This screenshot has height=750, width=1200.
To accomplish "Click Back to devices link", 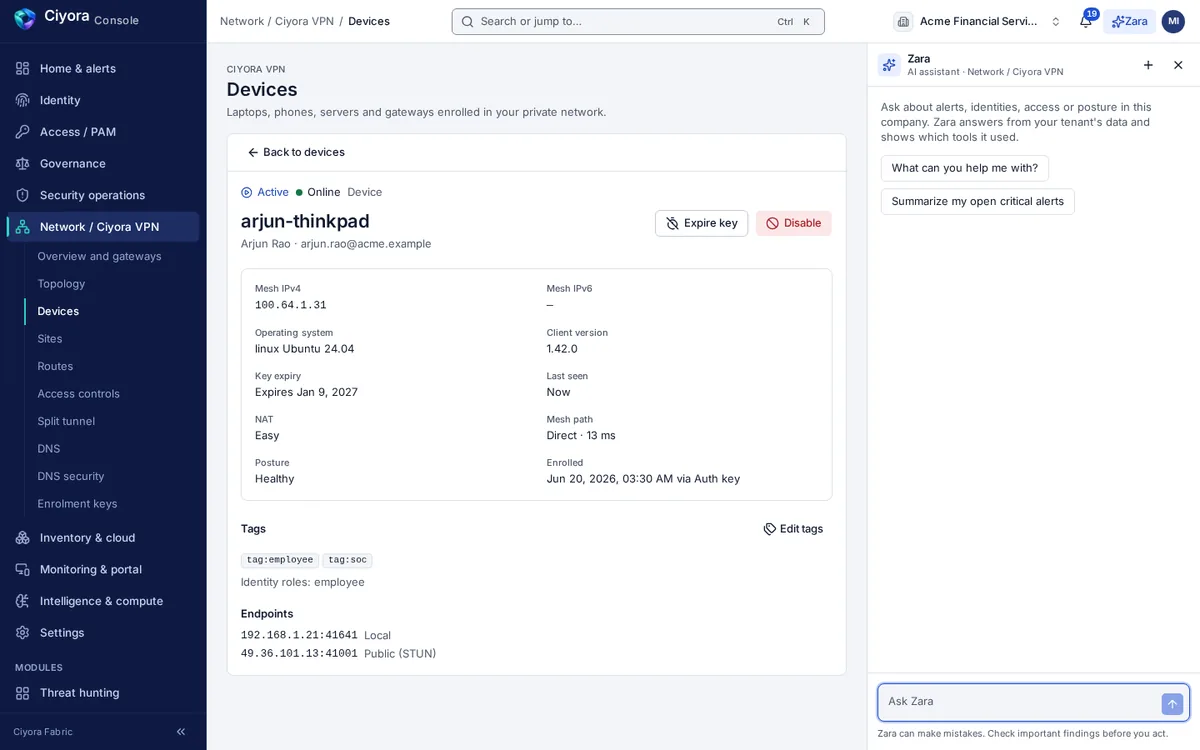I will pos(296,152).
